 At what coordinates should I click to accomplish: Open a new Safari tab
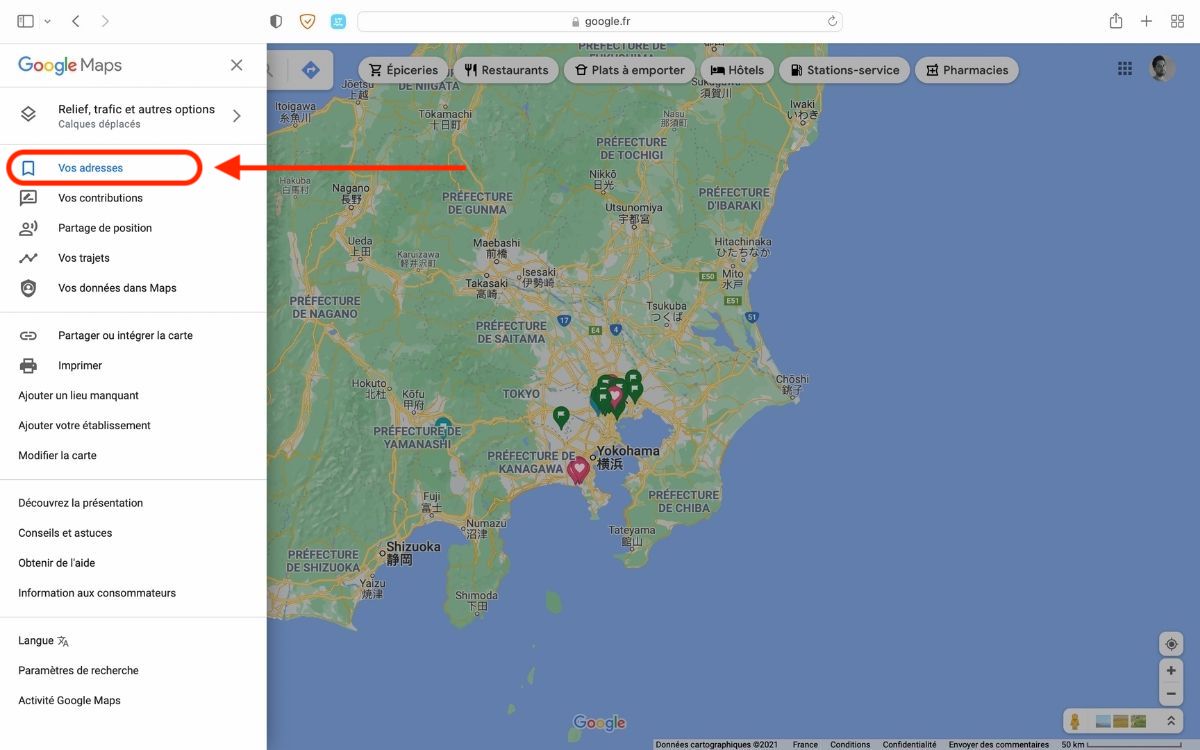click(x=1147, y=21)
